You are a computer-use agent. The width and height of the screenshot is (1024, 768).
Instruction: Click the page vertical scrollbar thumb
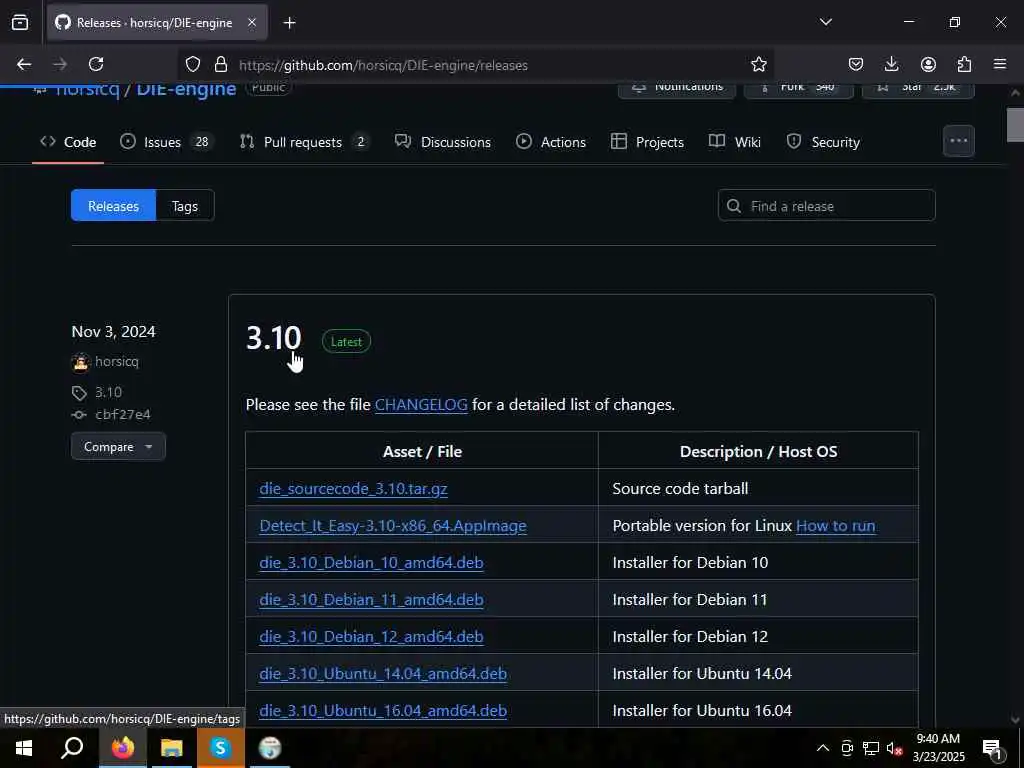click(1015, 125)
